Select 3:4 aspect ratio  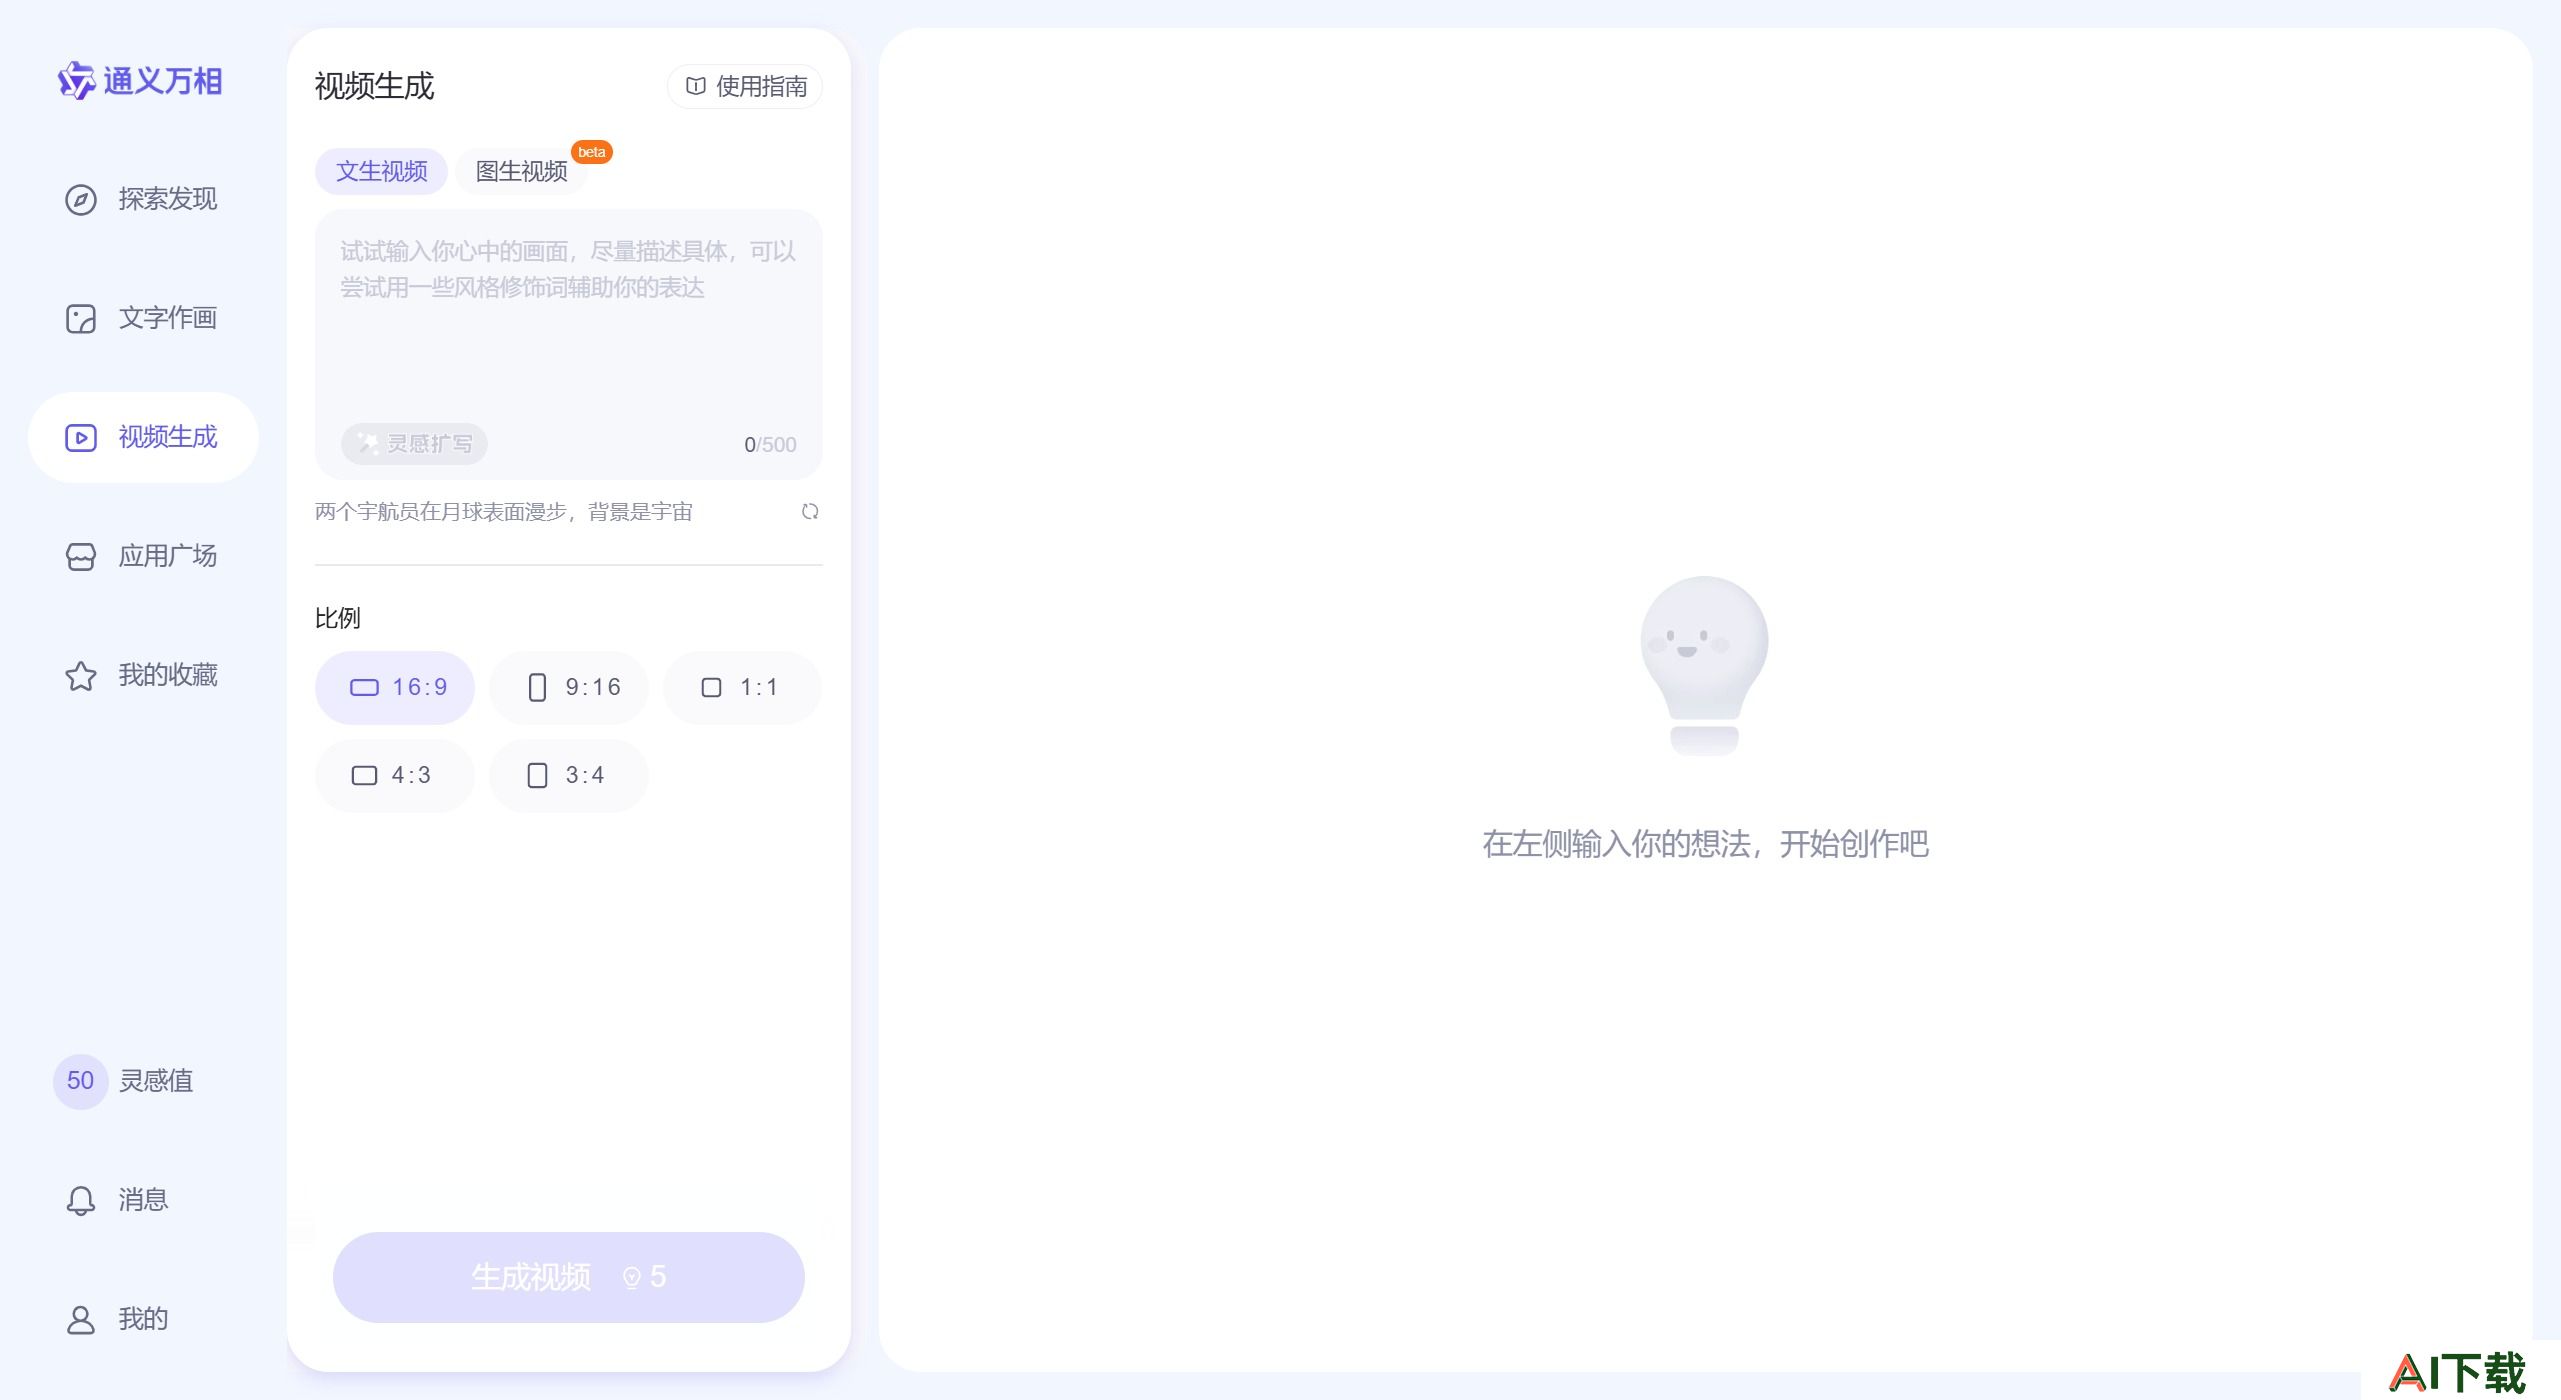click(569, 775)
